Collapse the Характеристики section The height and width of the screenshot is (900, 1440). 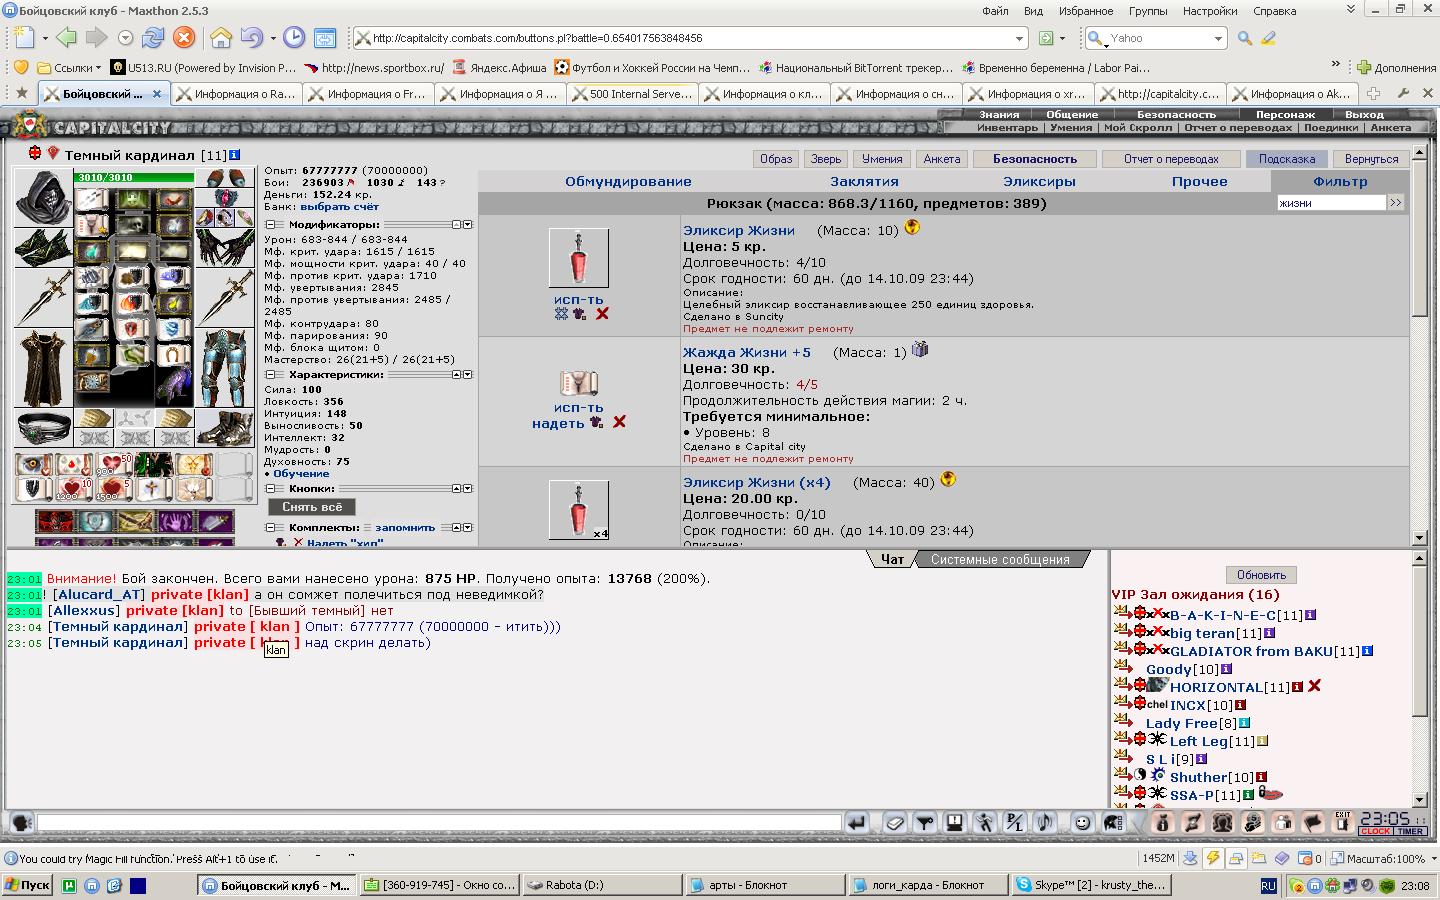coord(270,375)
